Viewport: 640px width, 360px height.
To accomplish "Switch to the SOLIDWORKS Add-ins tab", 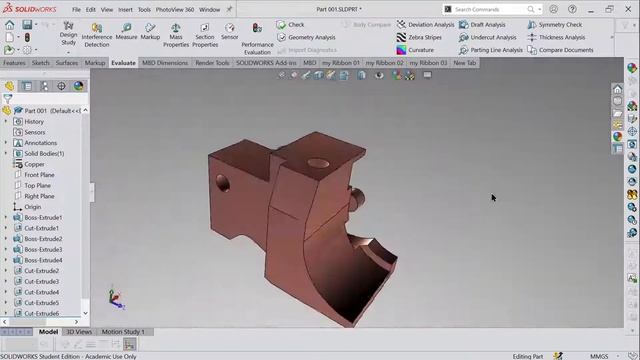I will click(x=266, y=63).
